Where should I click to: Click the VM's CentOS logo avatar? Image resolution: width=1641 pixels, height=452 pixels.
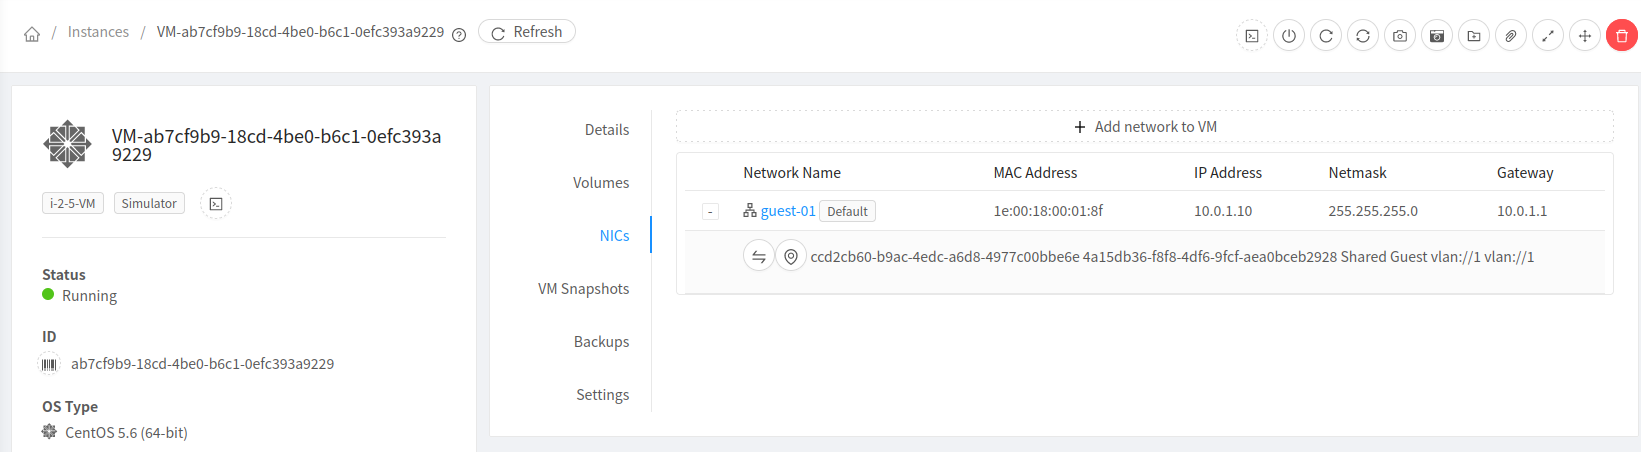[68, 144]
